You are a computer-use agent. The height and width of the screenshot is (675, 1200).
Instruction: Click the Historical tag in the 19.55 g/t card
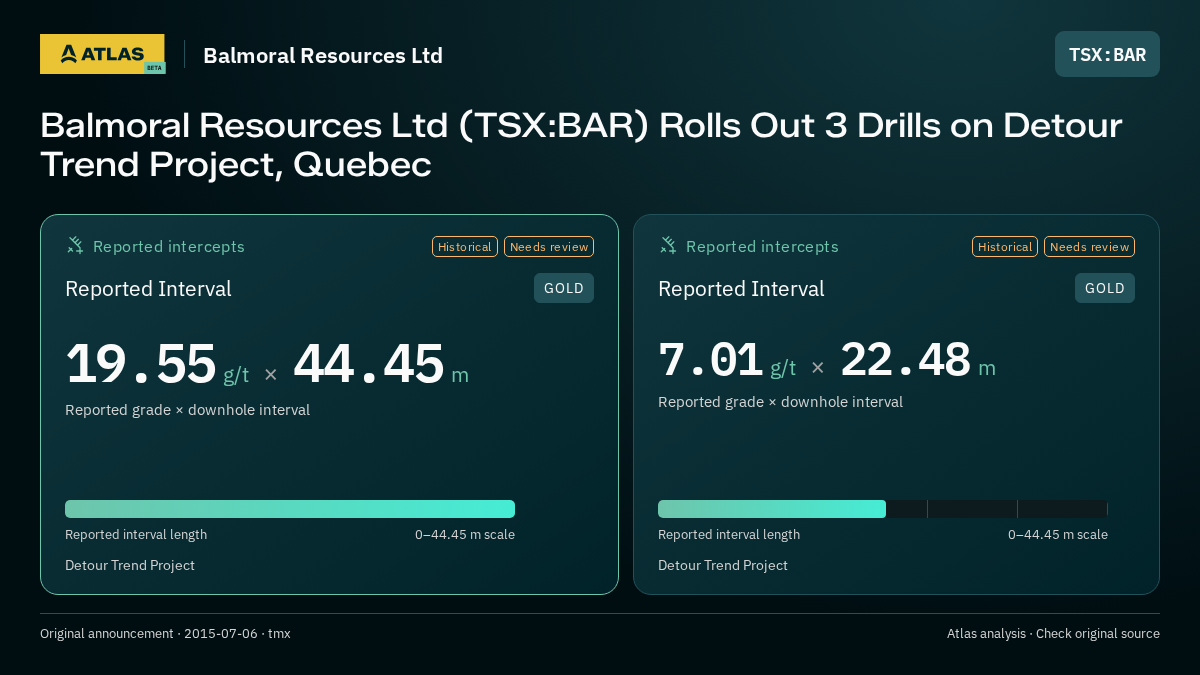pos(465,247)
